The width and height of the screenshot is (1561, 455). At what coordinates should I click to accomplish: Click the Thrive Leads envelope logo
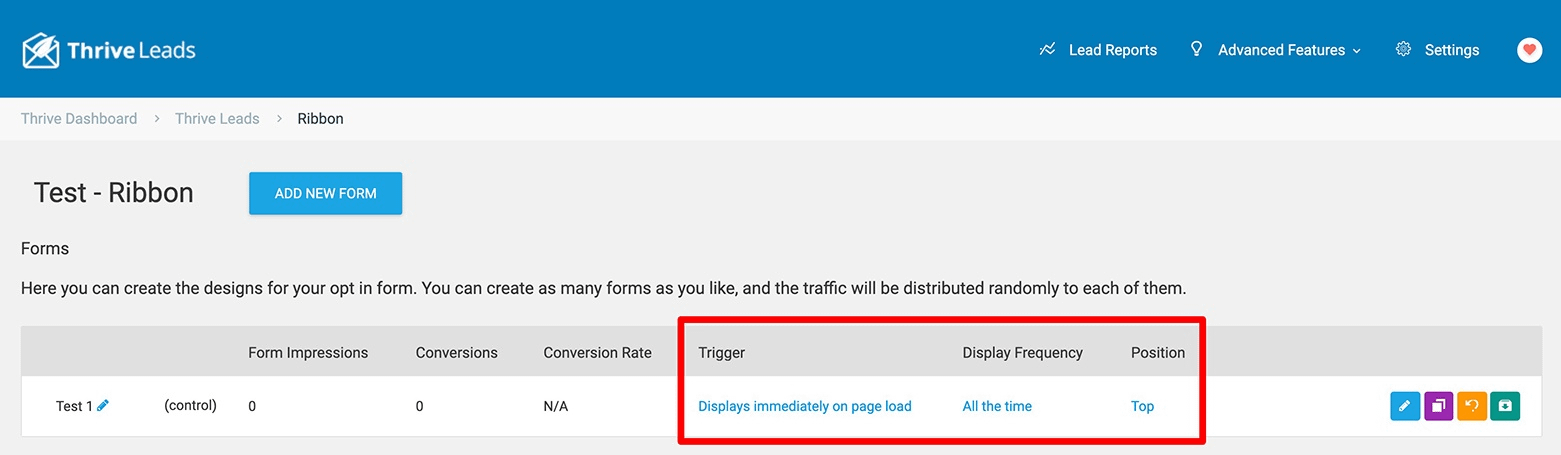tap(42, 50)
